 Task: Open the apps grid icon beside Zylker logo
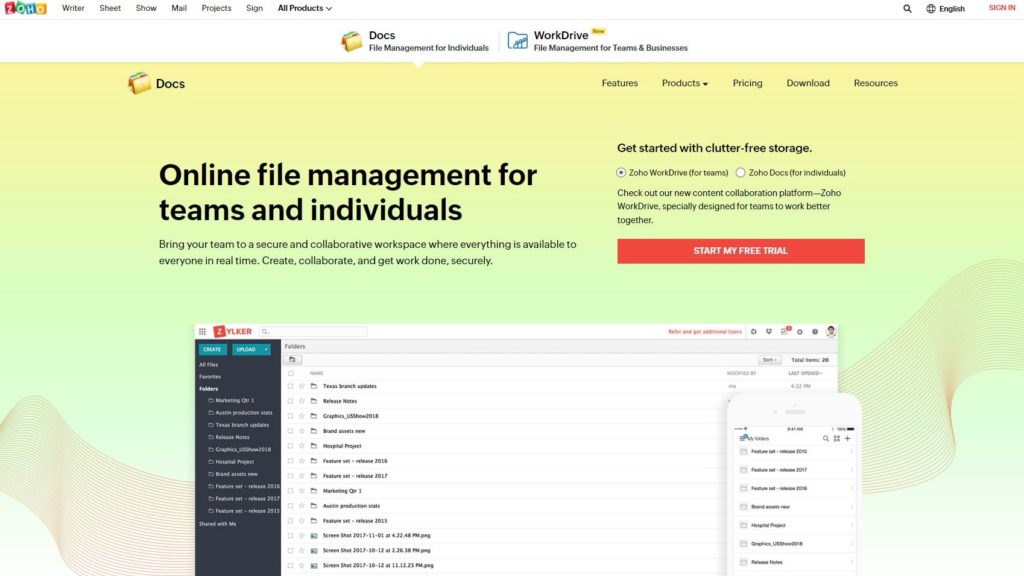pyautogui.click(x=202, y=331)
